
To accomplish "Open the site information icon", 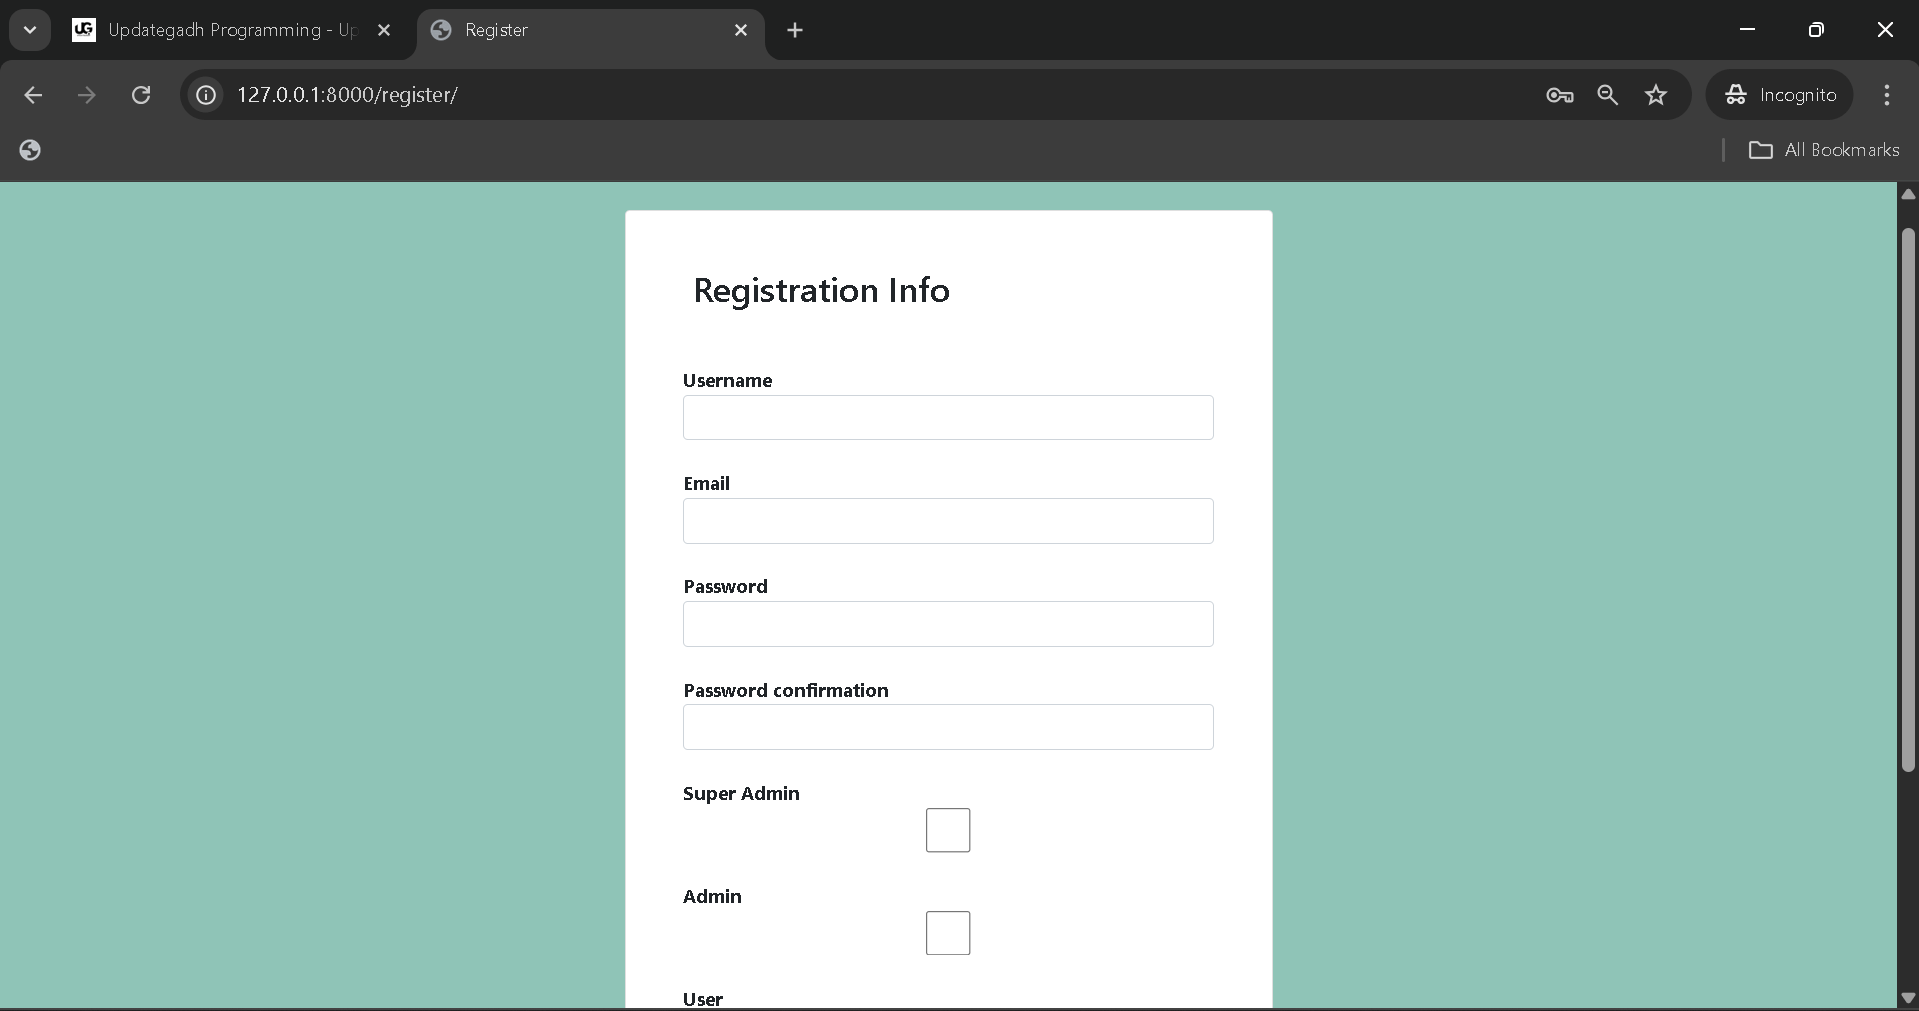I will (206, 95).
